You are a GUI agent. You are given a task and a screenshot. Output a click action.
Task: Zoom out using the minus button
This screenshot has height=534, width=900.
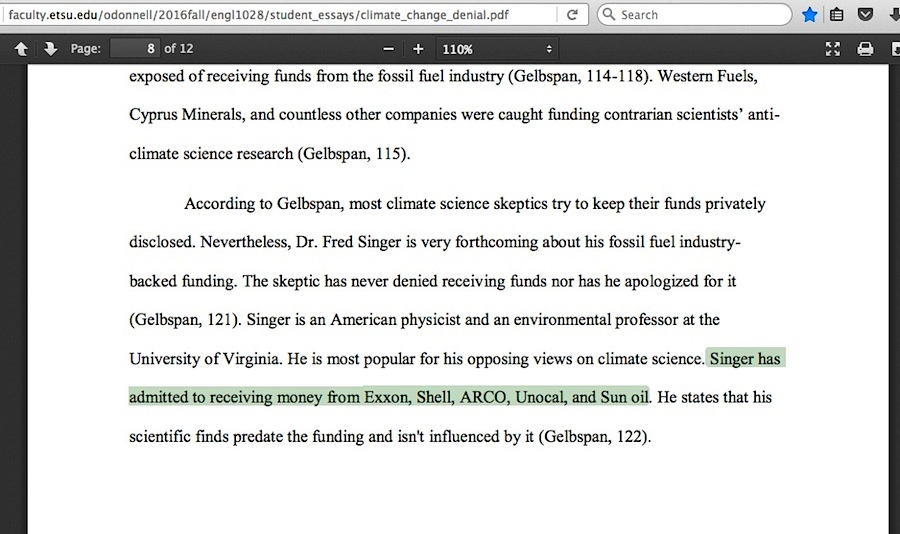coord(389,49)
